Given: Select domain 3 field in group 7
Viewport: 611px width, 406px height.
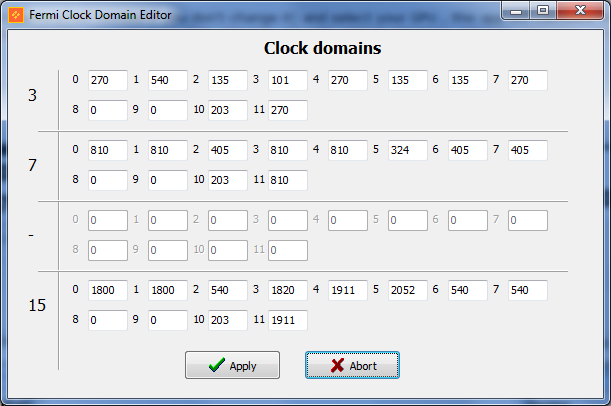Looking at the screenshot, I should pos(288,150).
